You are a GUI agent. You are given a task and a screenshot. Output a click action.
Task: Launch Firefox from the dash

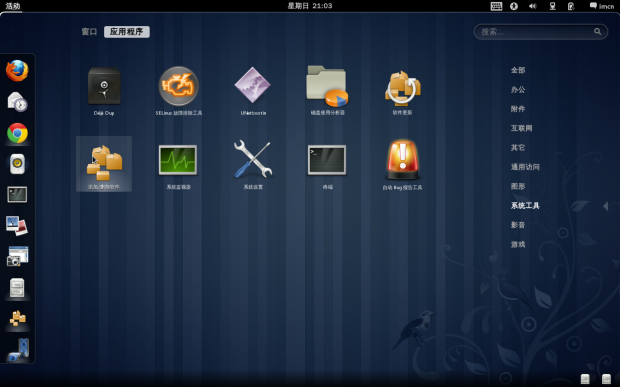17,71
